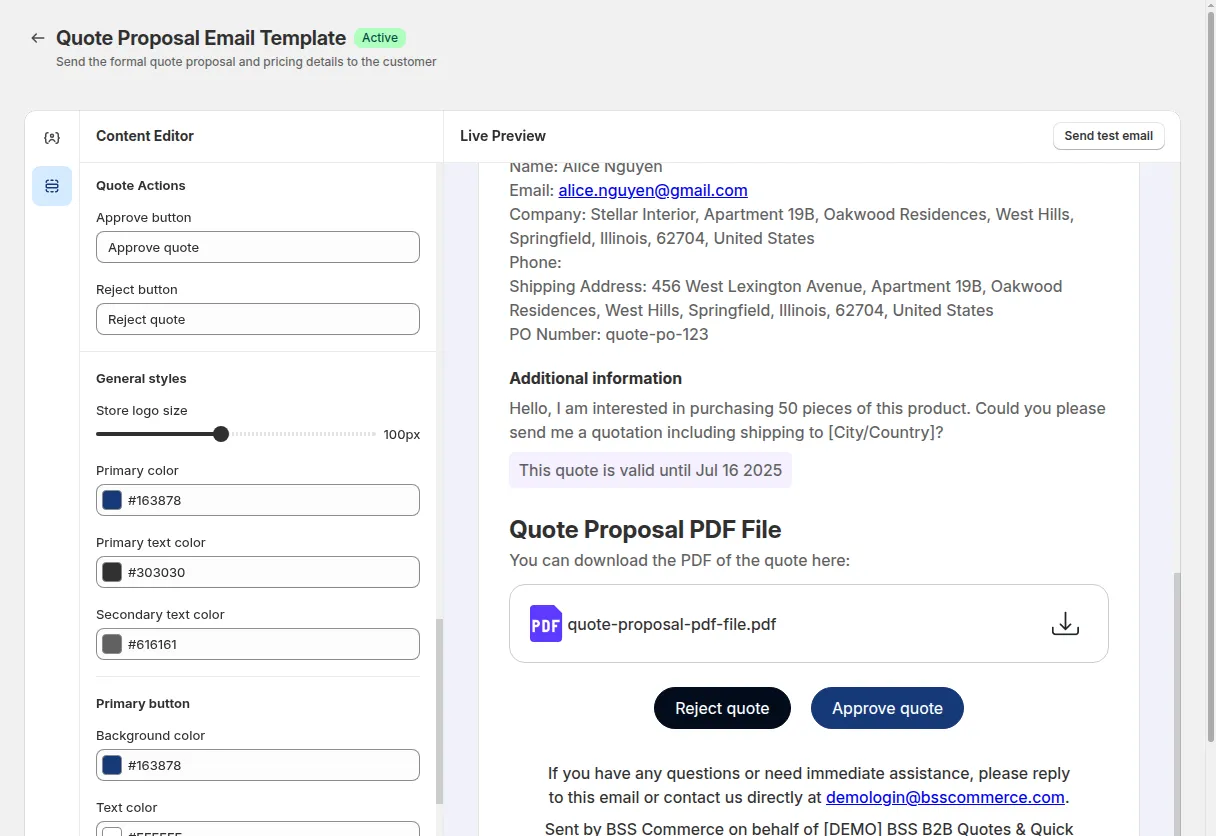
Task: Click the Quote Proposal Email Template title
Action: tap(201, 38)
